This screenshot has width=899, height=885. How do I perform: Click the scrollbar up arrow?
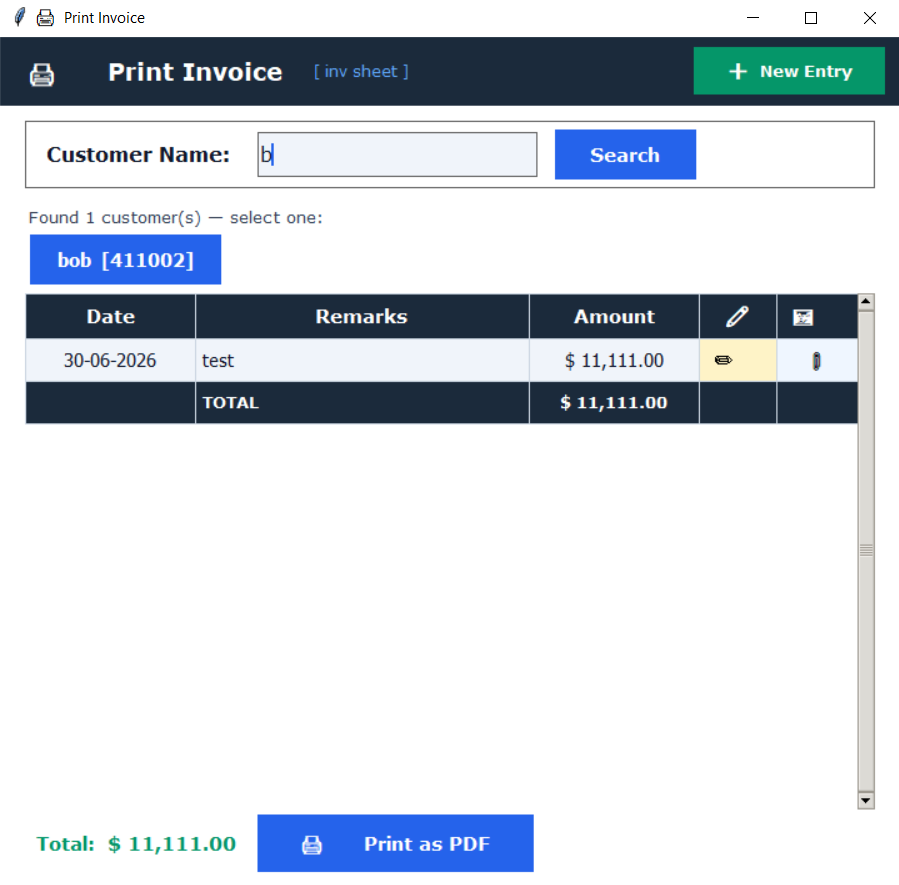tap(866, 301)
